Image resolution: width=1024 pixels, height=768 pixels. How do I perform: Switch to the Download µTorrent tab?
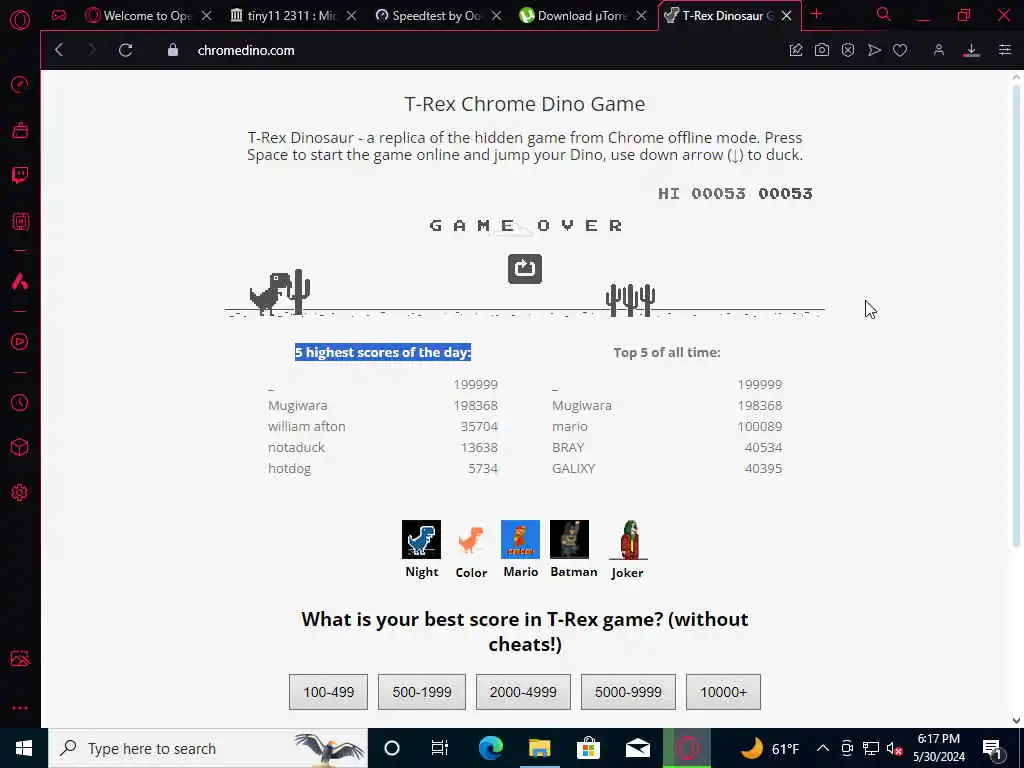[574, 16]
